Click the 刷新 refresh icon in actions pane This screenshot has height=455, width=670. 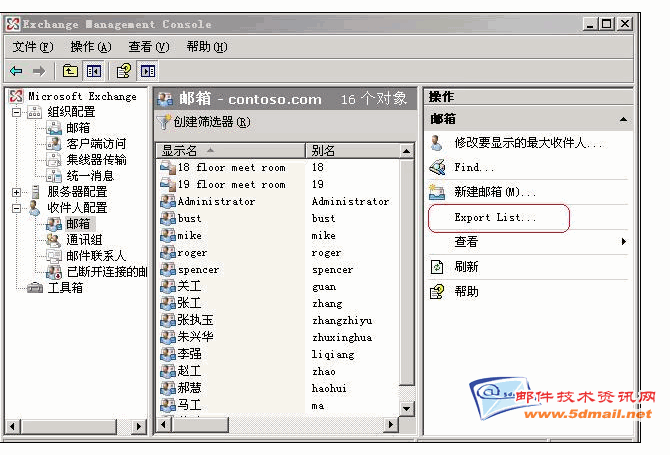(x=436, y=267)
